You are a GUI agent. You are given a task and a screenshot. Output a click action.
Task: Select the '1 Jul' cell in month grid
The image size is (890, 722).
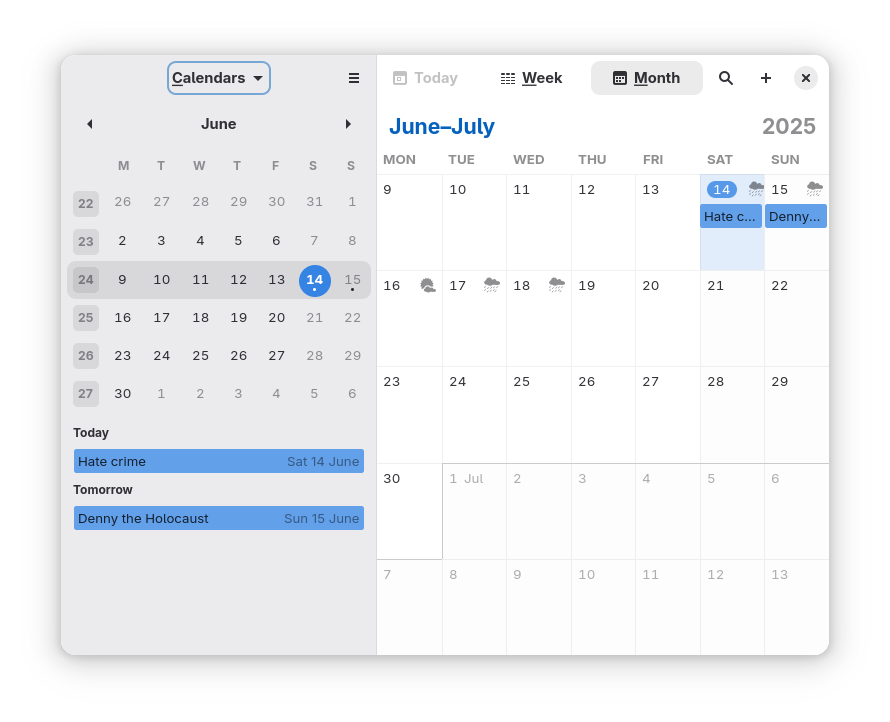pyautogui.click(x=475, y=511)
